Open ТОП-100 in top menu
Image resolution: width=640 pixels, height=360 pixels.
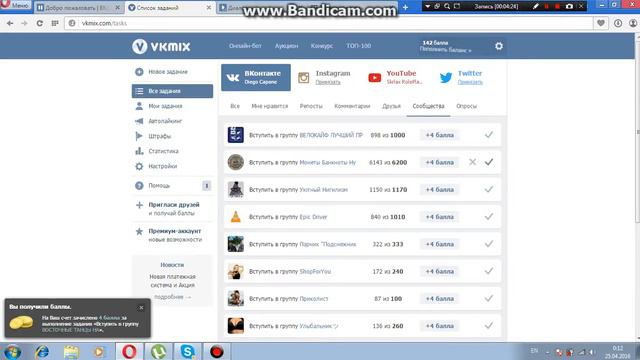tap(358, 46)
